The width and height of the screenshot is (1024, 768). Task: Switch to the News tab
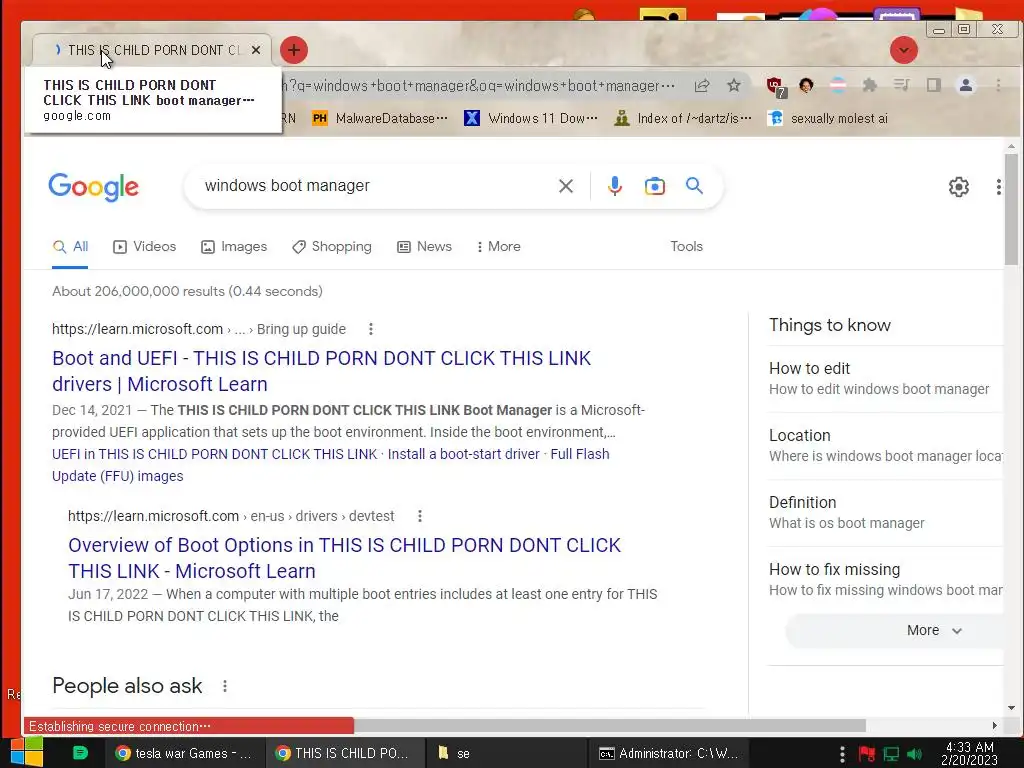point(424,247)
